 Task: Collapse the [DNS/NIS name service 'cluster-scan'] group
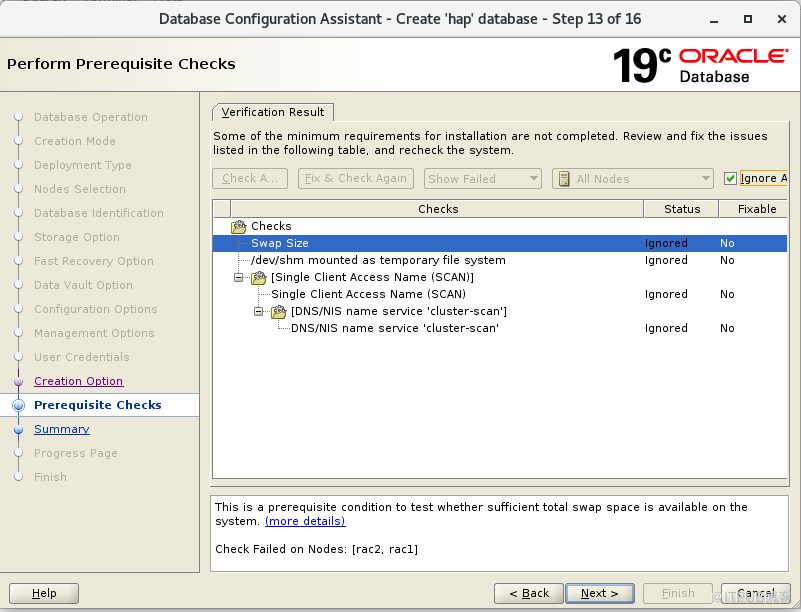(258, 311)
